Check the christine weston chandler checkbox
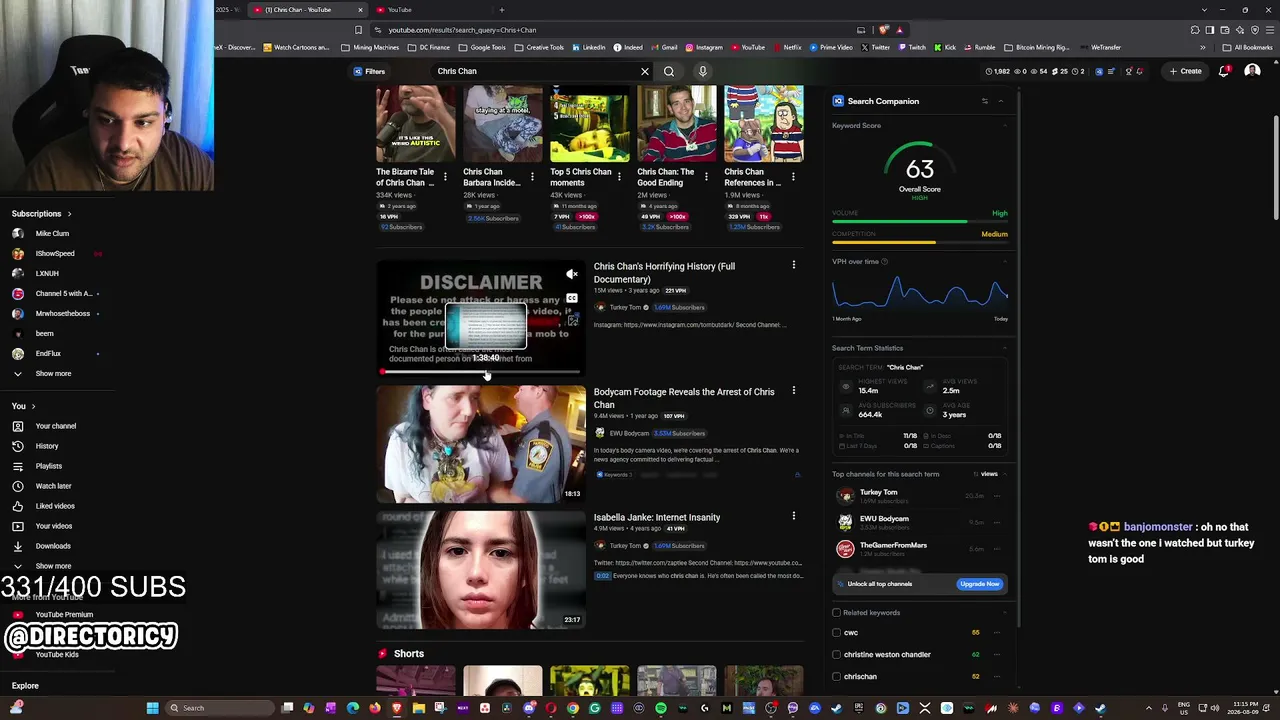The height and width of the screenshot is (720, 1280). [837, 655]
